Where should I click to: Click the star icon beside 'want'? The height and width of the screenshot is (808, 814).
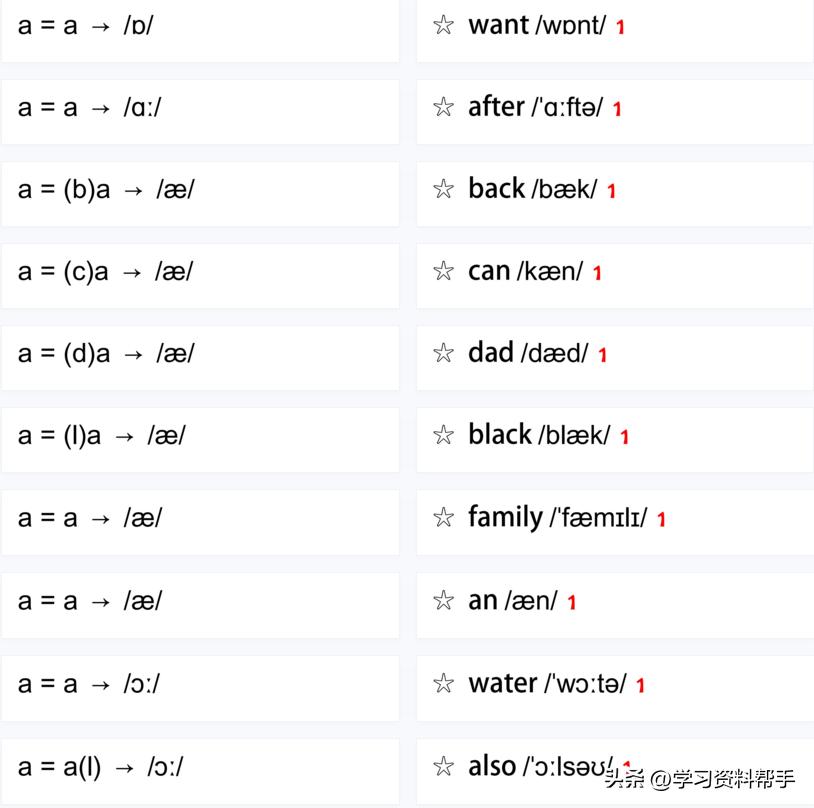(443, 25)
